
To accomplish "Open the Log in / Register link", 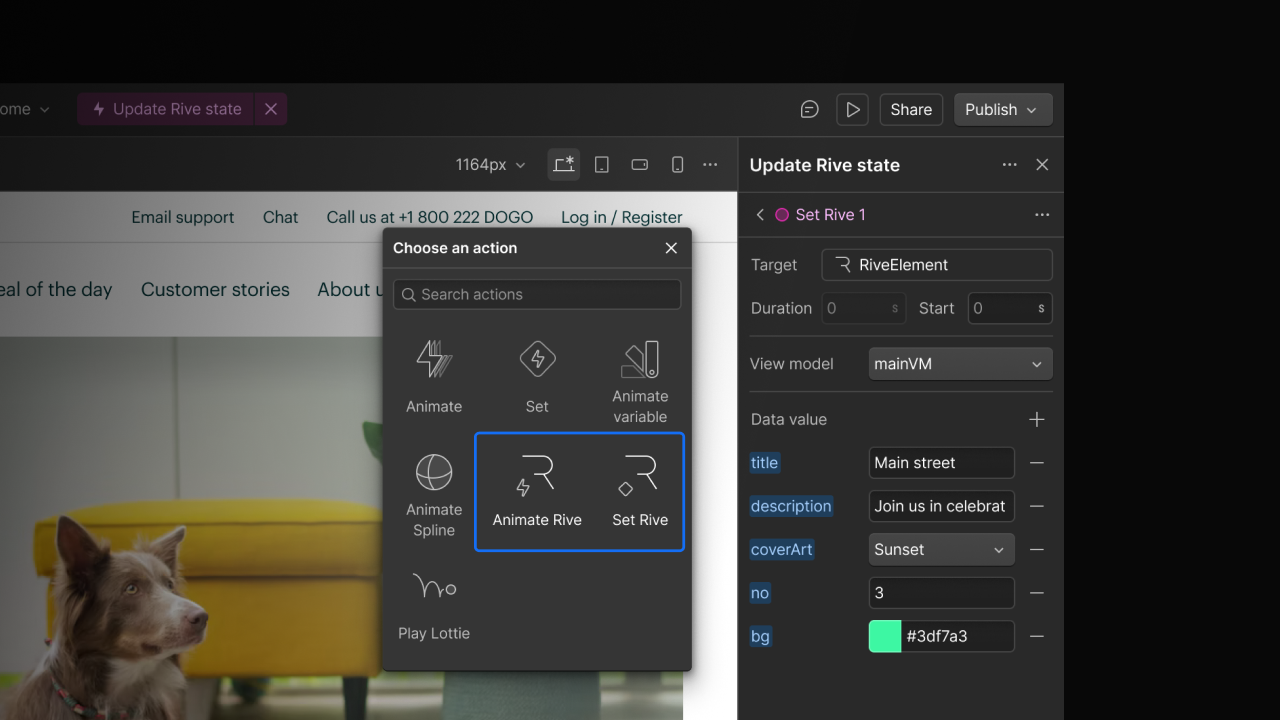I will (621, 217).
